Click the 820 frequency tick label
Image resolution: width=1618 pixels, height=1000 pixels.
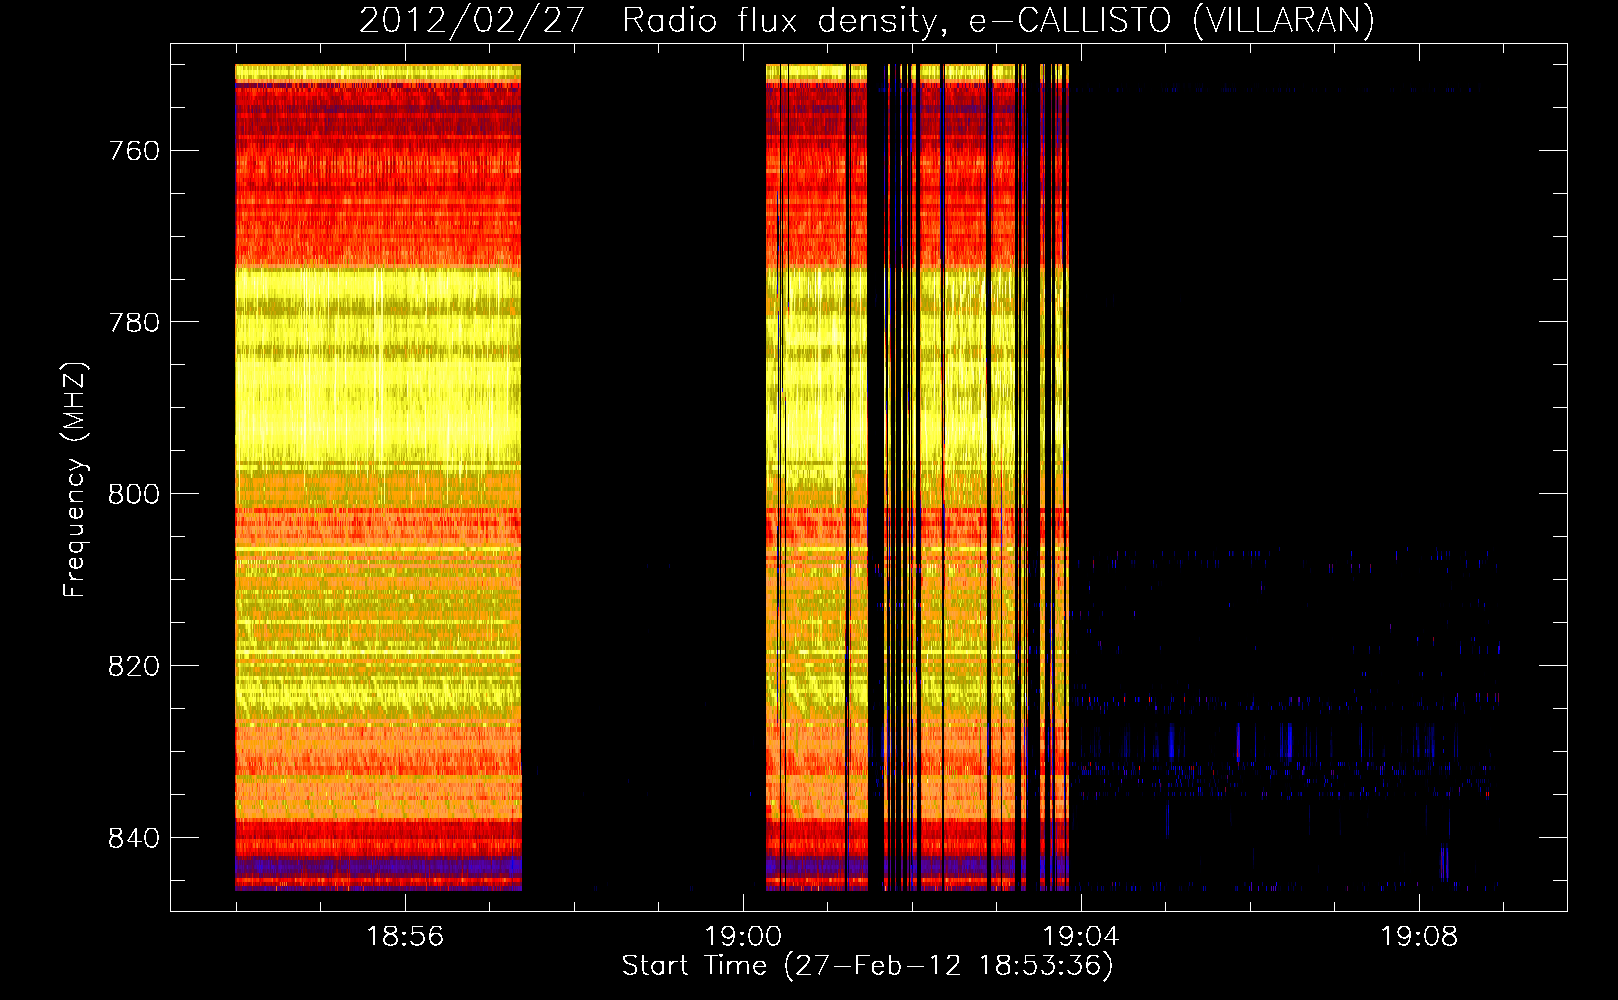pos(134,666)
